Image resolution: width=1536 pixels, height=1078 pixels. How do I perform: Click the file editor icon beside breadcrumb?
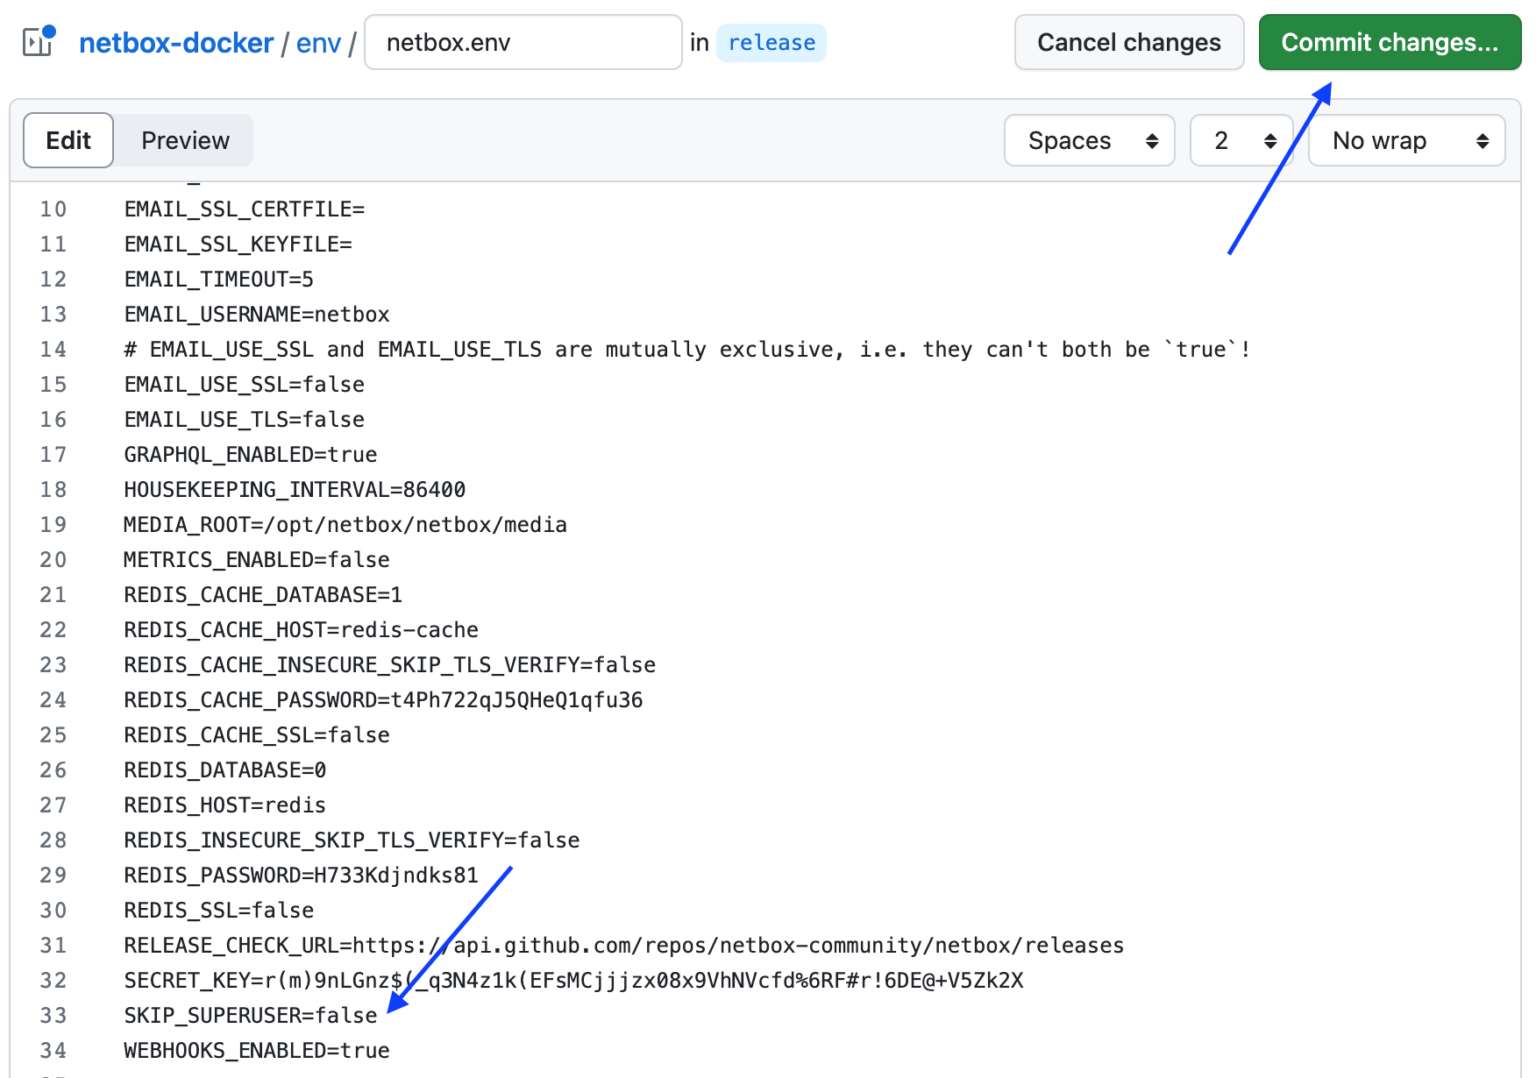[x=38, y=42]
